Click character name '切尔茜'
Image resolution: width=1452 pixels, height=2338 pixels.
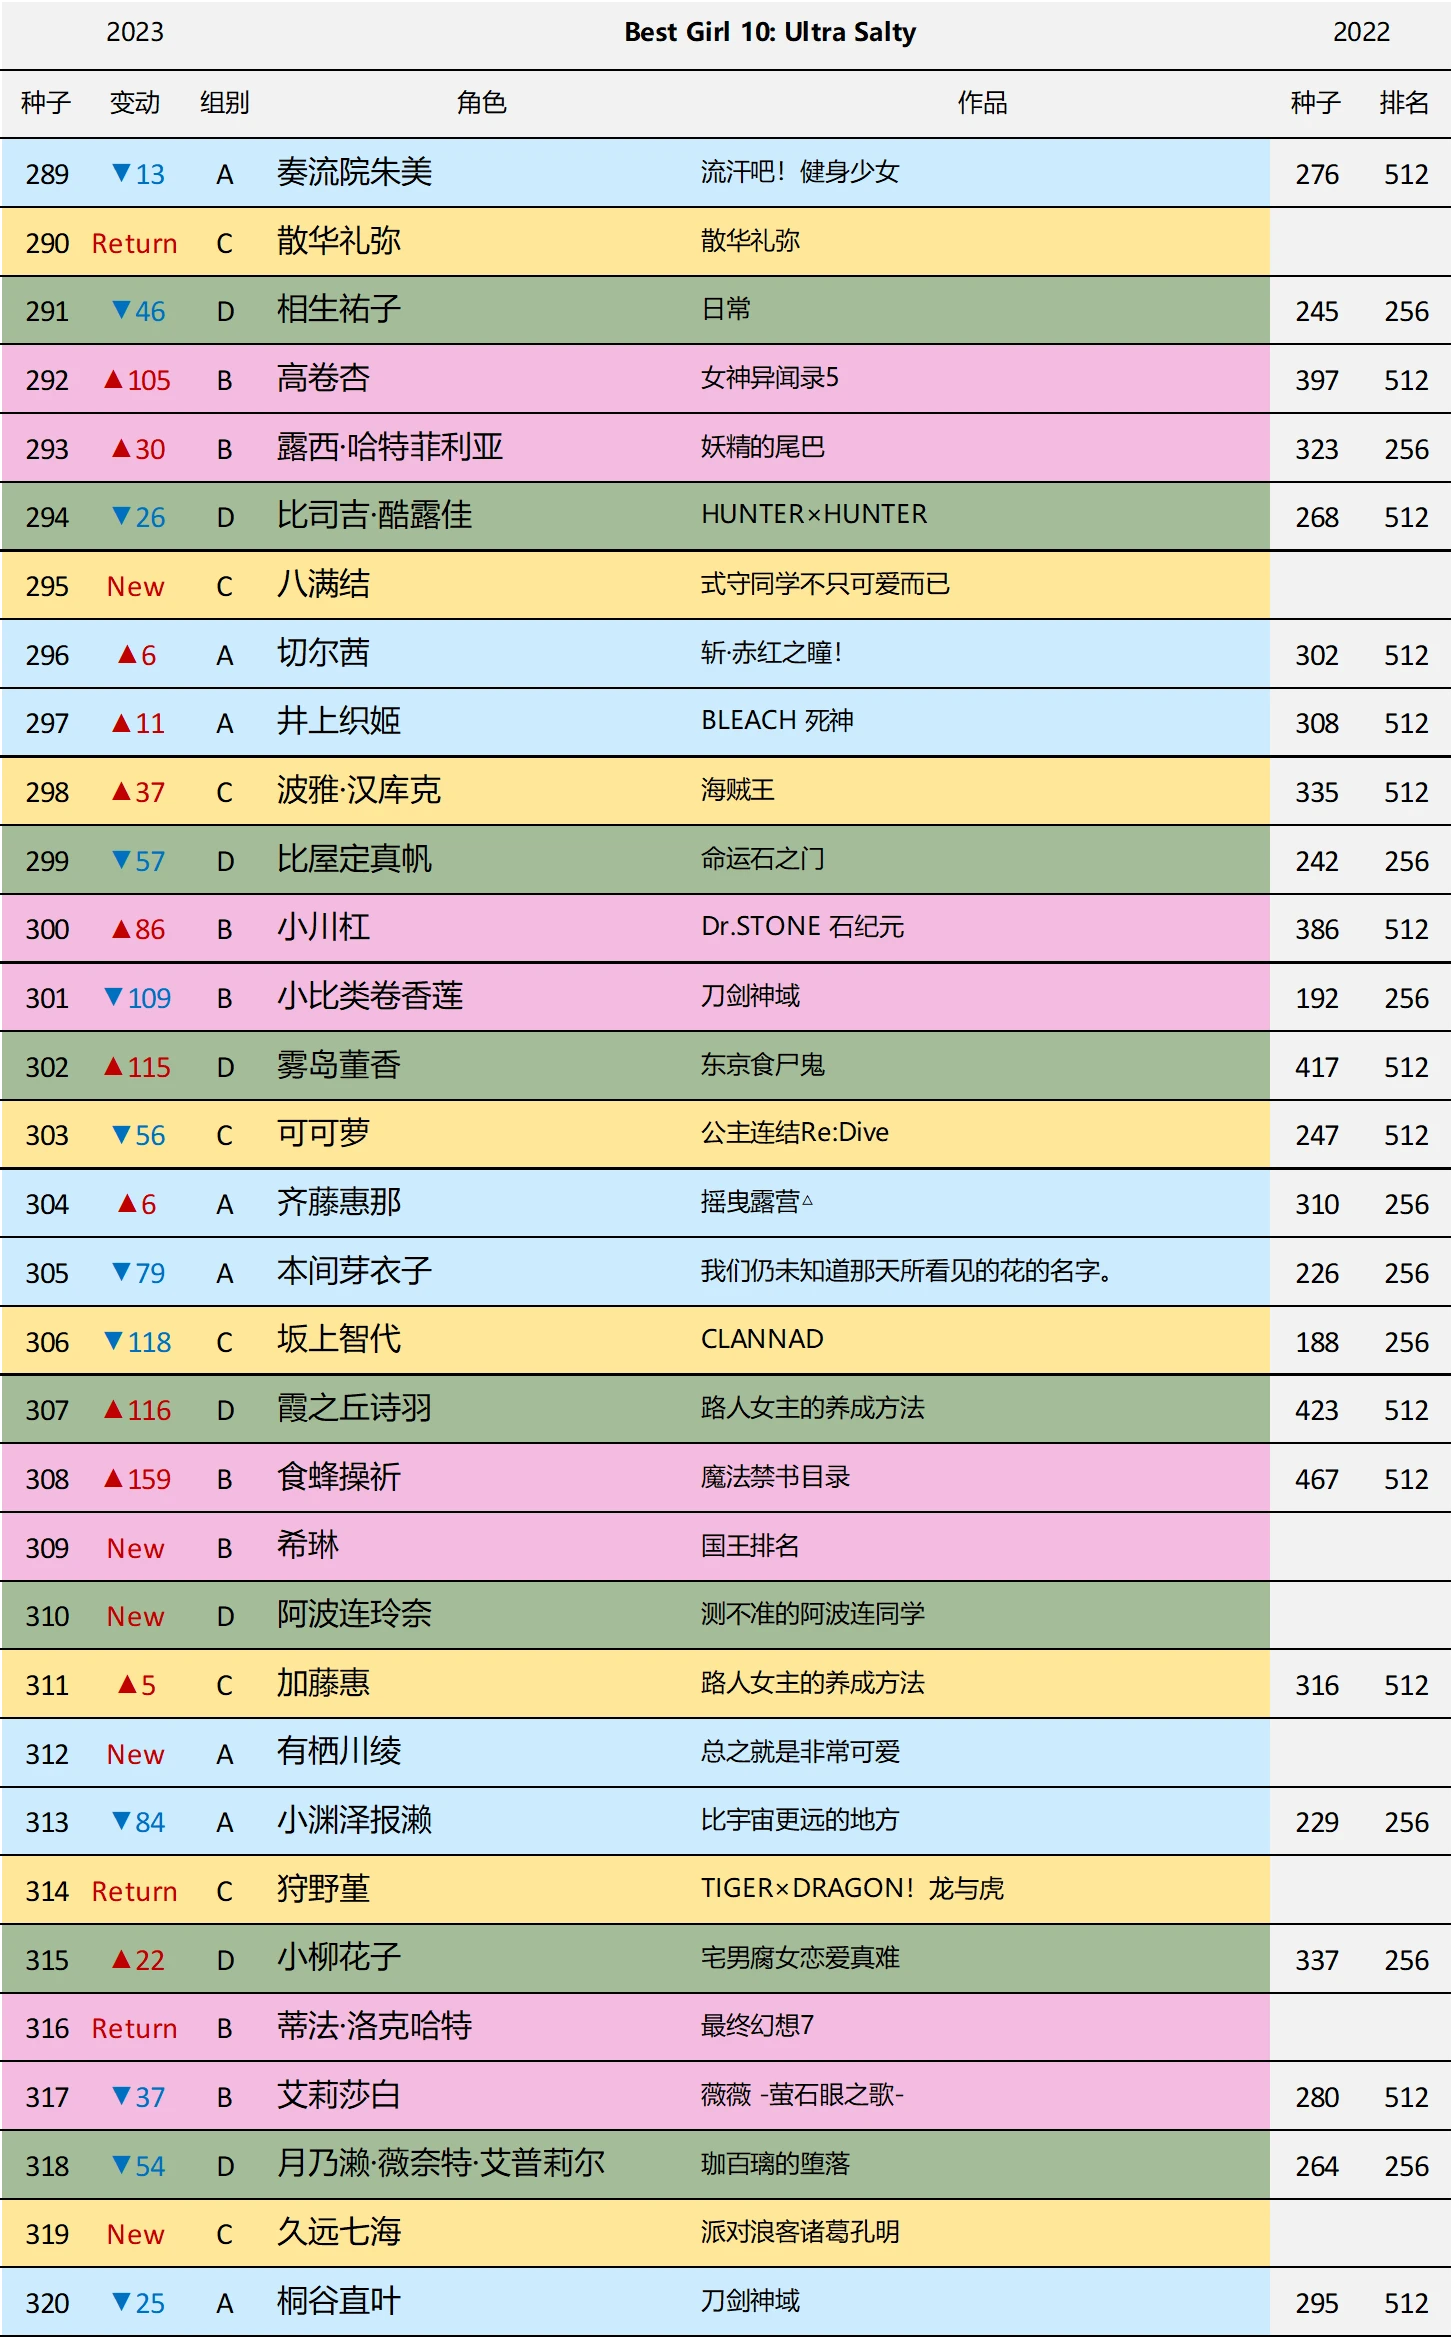click(323, 653)
